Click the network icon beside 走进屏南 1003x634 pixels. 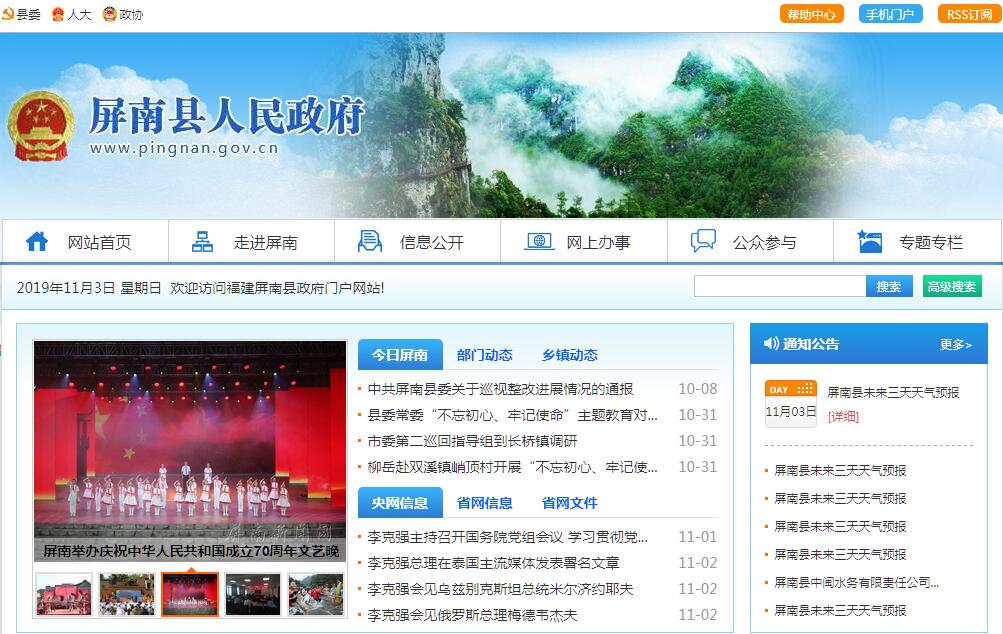click(x=203, y=242)
